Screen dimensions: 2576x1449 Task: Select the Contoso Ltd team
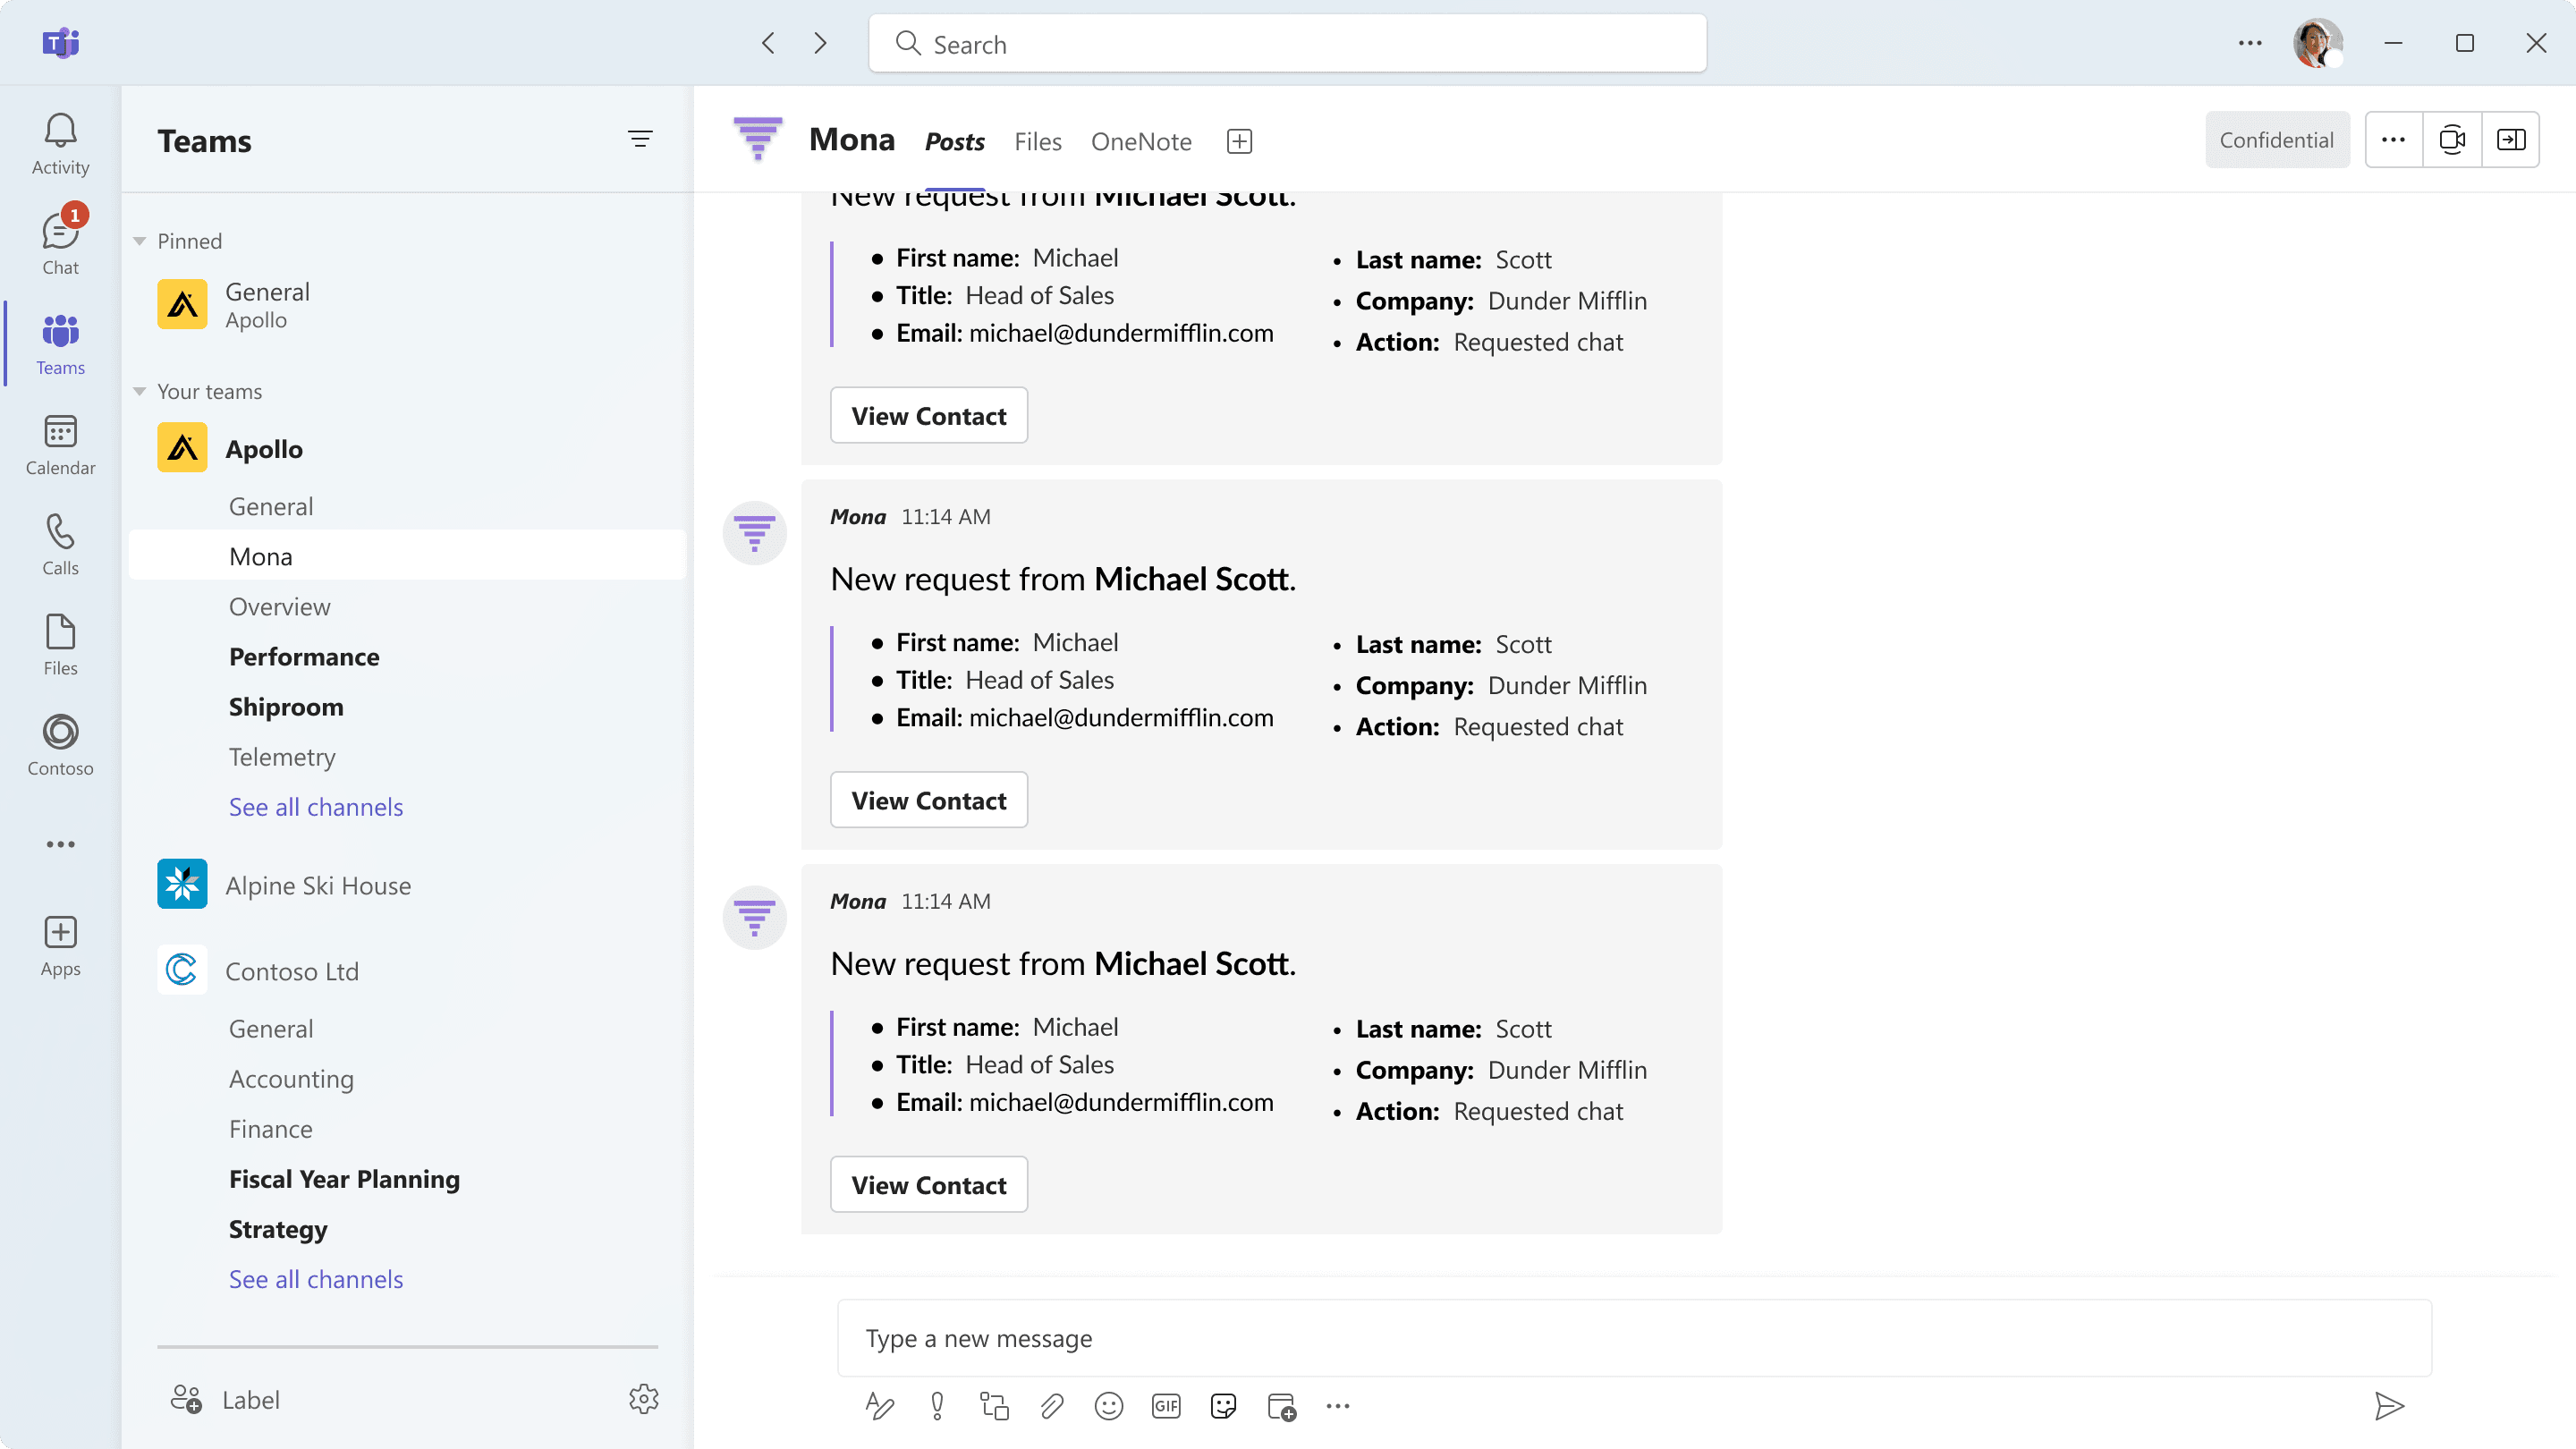pyautogui.click(x=407, y=970)
